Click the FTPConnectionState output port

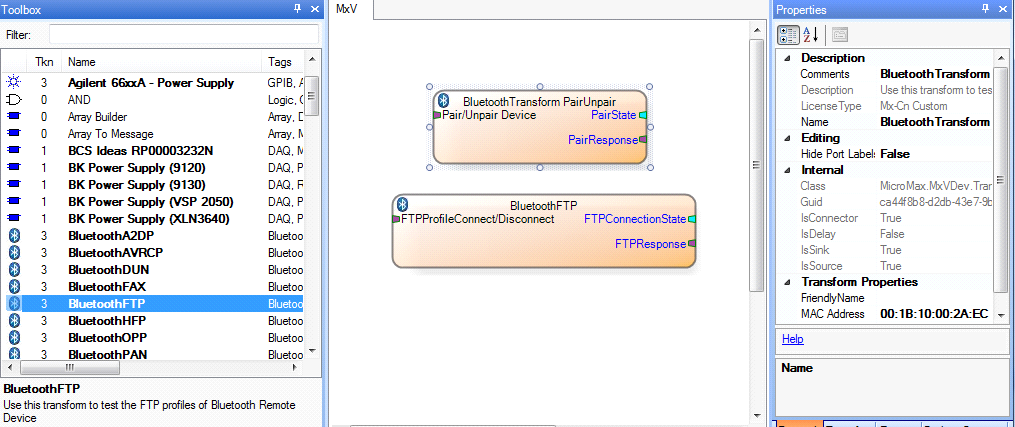[691, 219]
